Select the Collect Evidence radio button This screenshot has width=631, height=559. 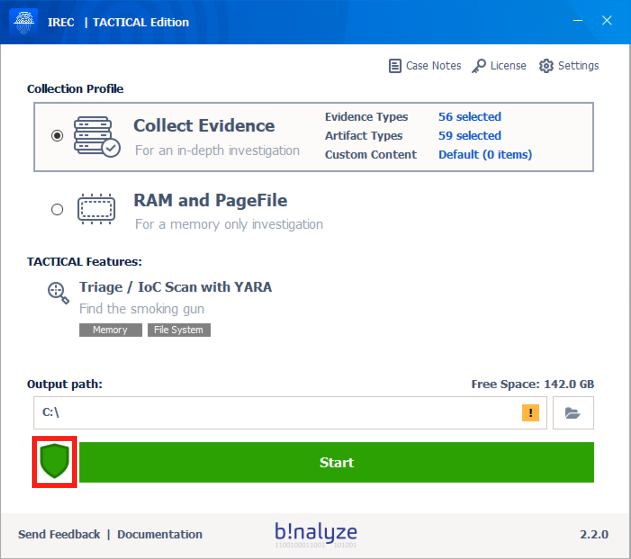[x=57, y=136]
